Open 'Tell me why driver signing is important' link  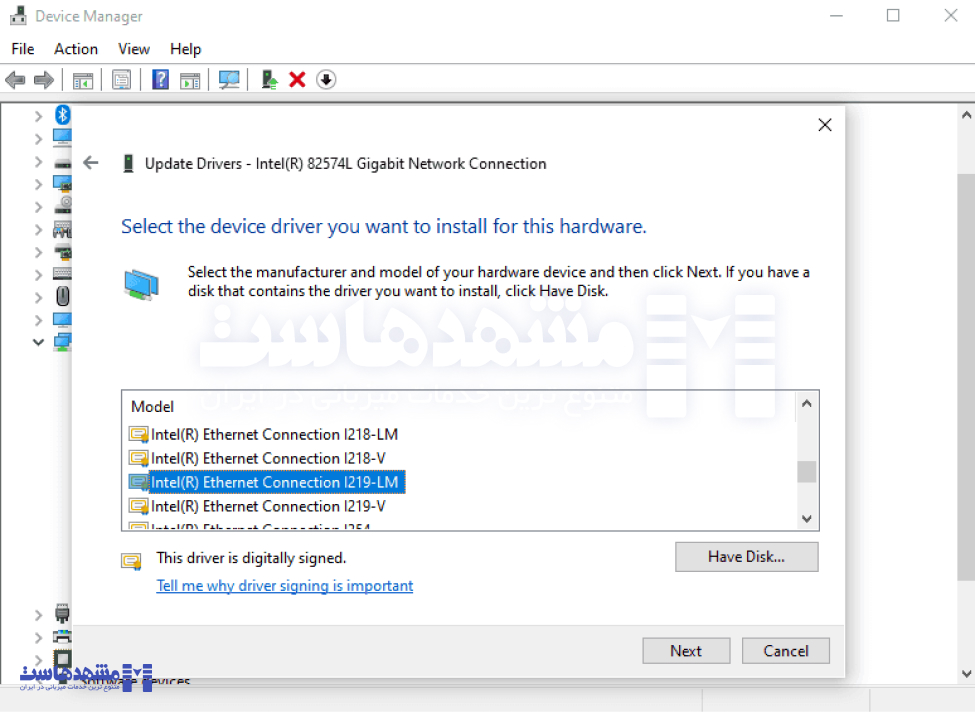coord(285,586)
